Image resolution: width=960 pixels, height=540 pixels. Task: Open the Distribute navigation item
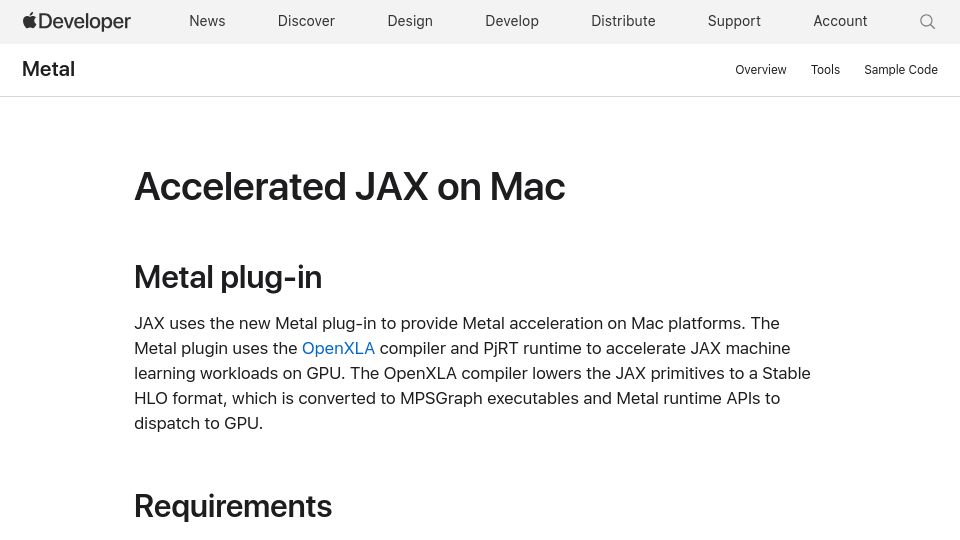623,21
